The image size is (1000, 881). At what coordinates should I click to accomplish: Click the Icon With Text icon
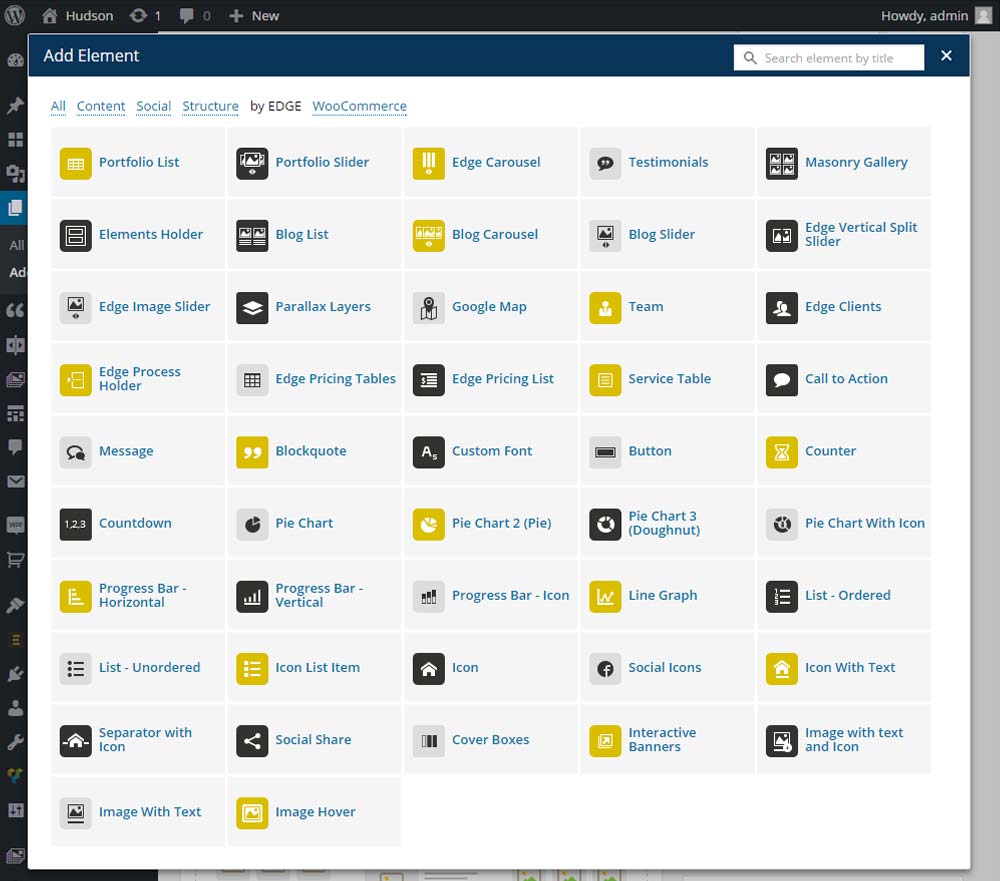tap(782, 668)
